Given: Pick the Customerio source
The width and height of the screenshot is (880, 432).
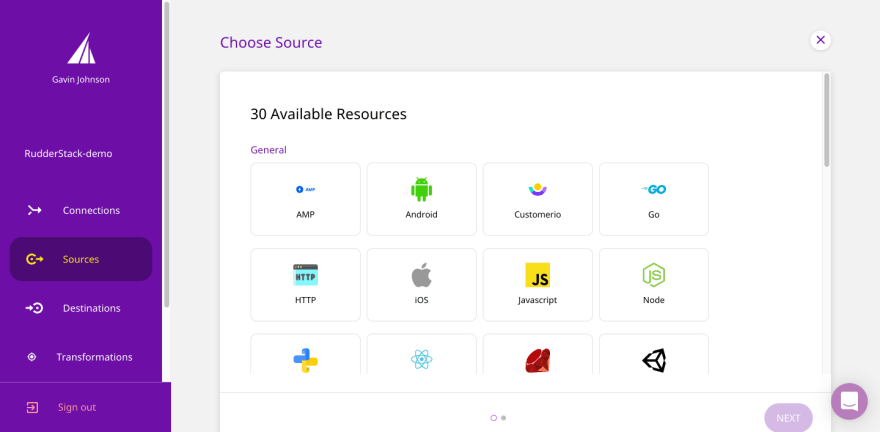Looking at the screenshot, I should (537, 199).
